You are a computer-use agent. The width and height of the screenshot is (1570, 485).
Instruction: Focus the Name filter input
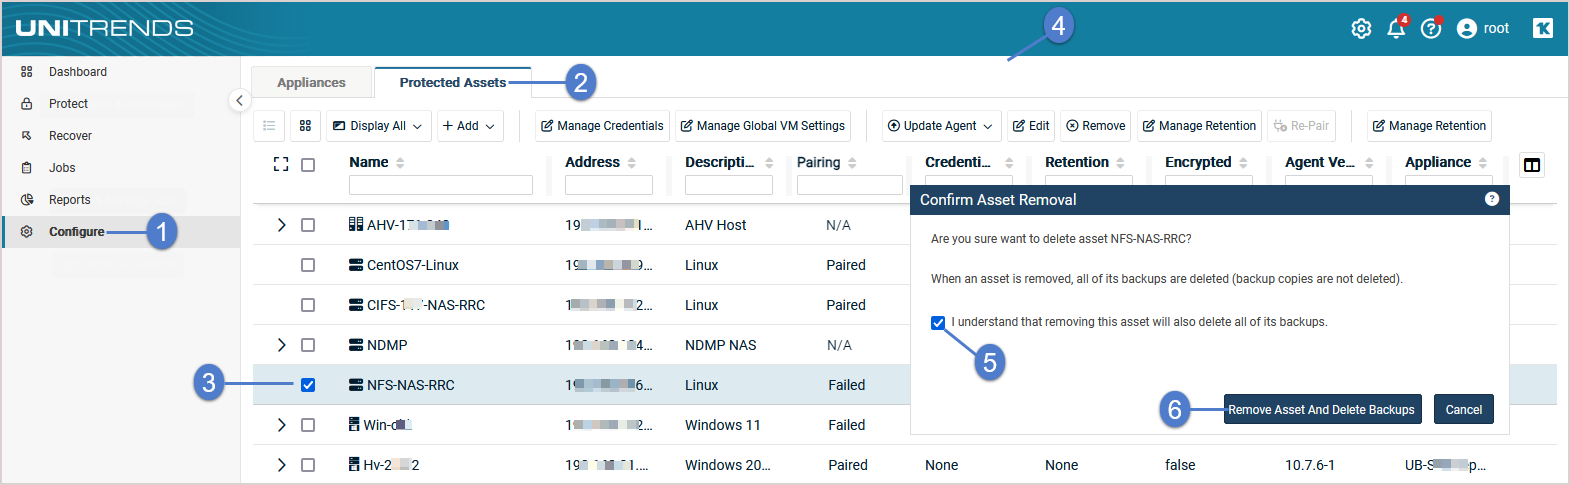pyautogui.click(x=441, y=185)
